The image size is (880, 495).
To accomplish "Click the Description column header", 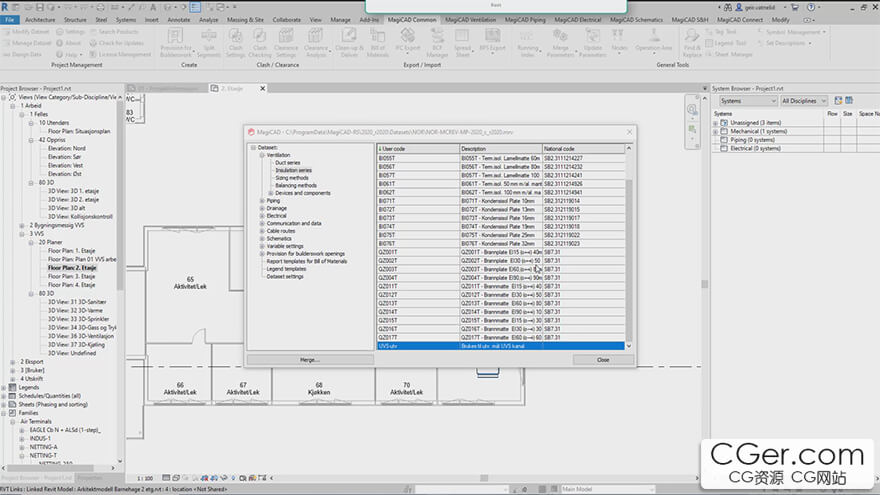I will tap(501, 149).
